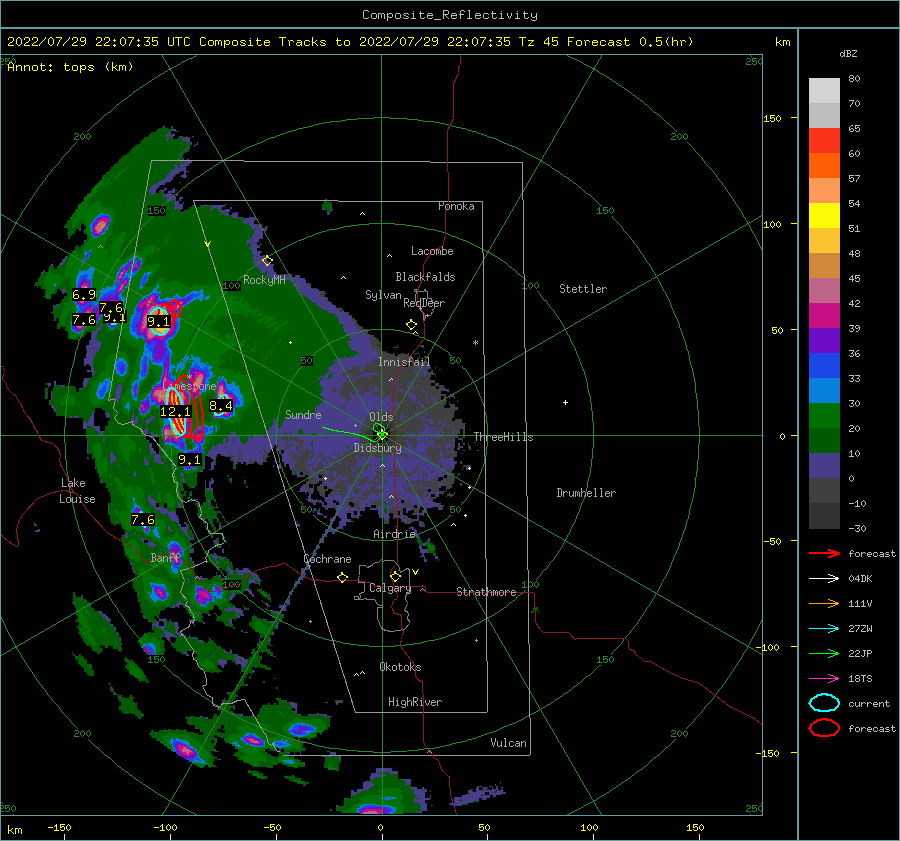Click the ThreeHills city label
The image size is (900, 841).
point(503,437)
